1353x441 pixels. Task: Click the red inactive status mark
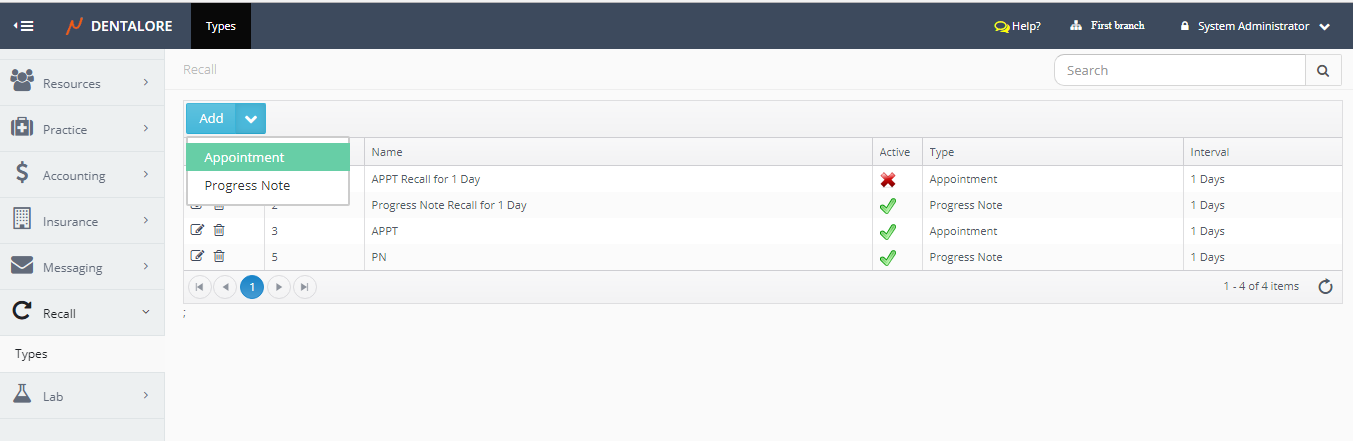(887, 180)
